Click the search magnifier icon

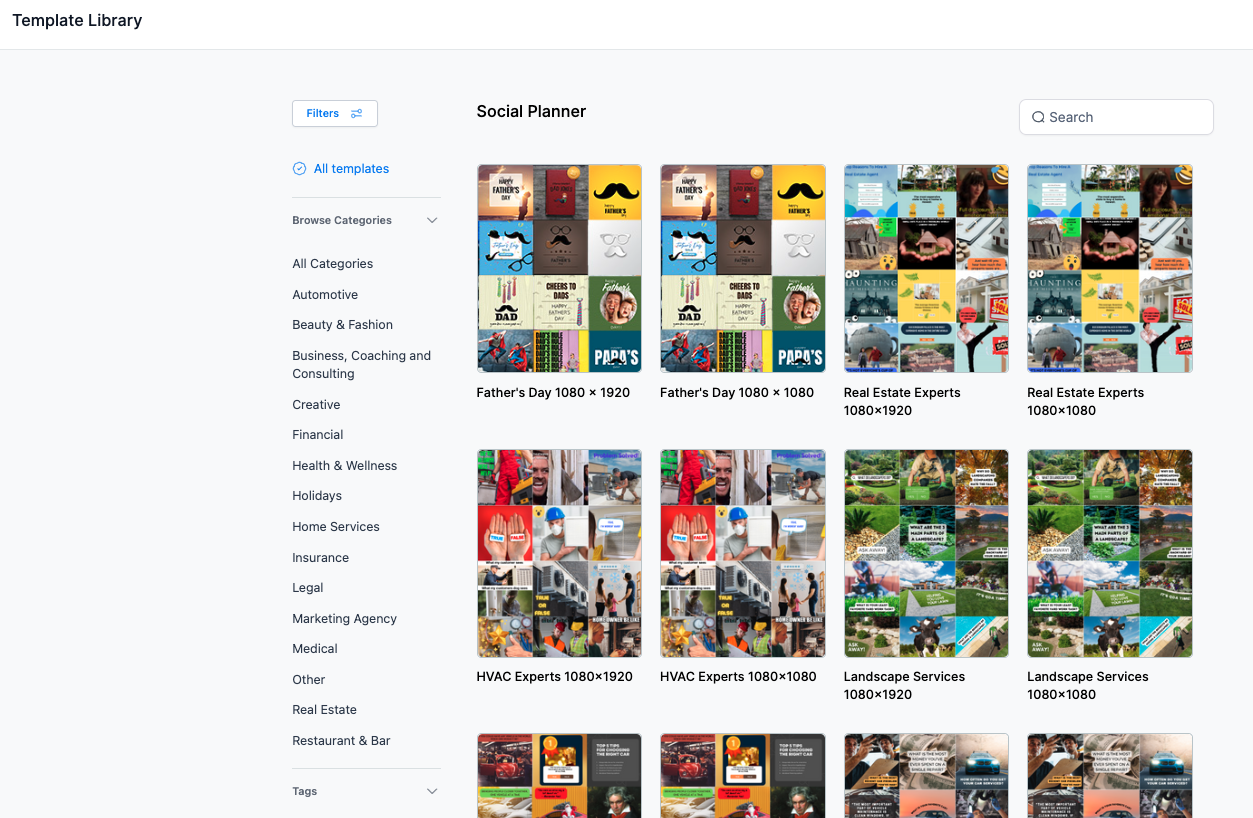point(1038,117)
